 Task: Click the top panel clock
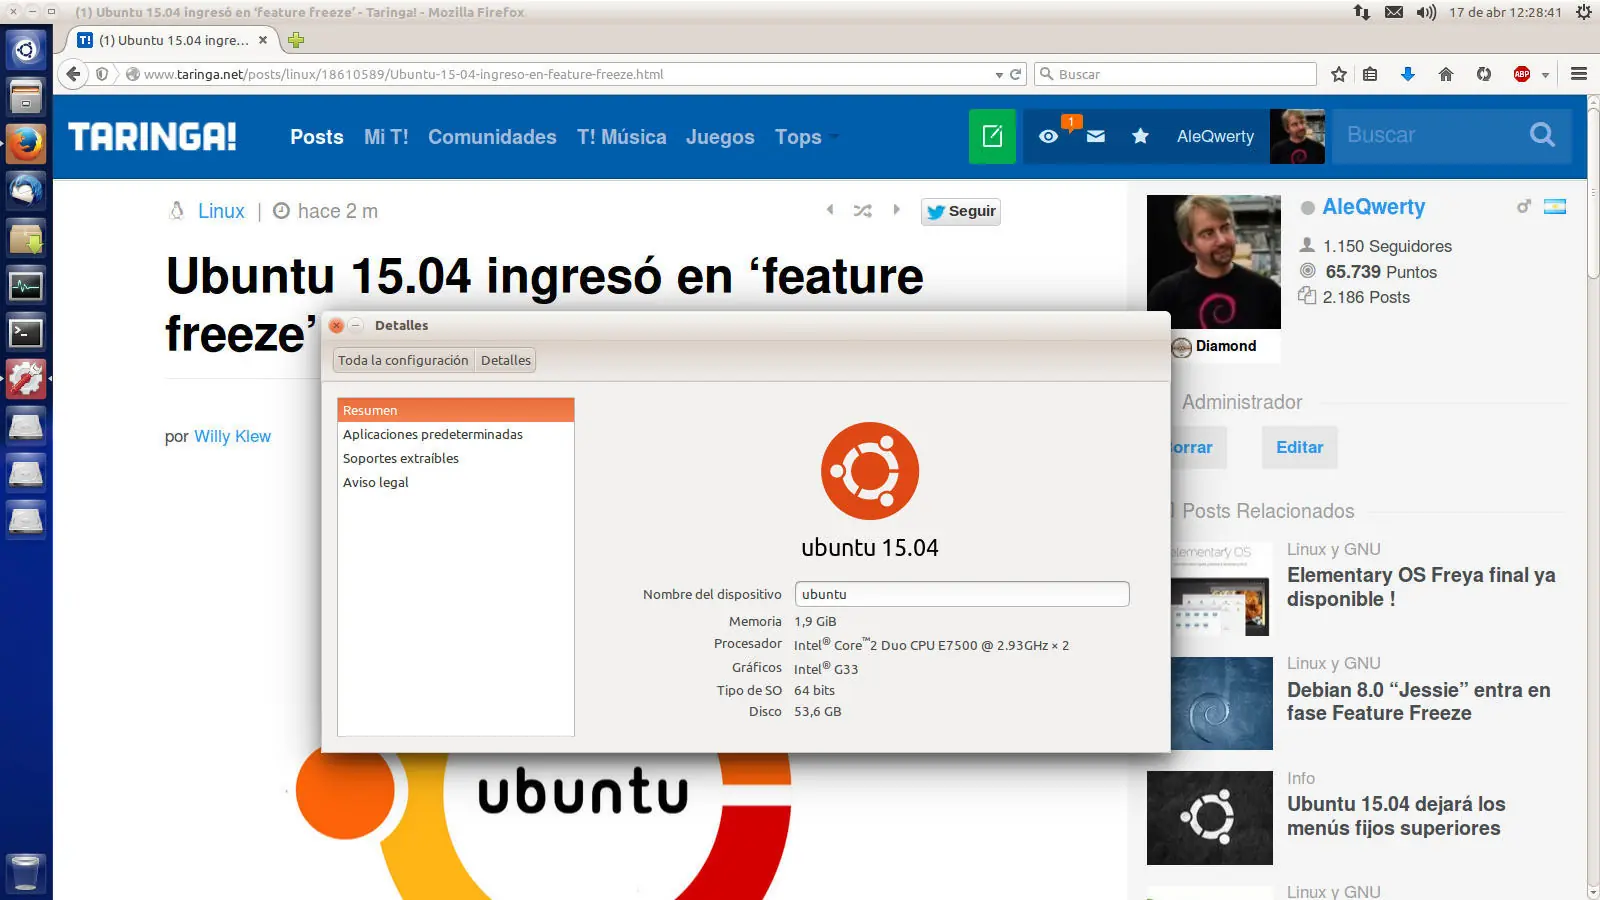coord(1505,12)
